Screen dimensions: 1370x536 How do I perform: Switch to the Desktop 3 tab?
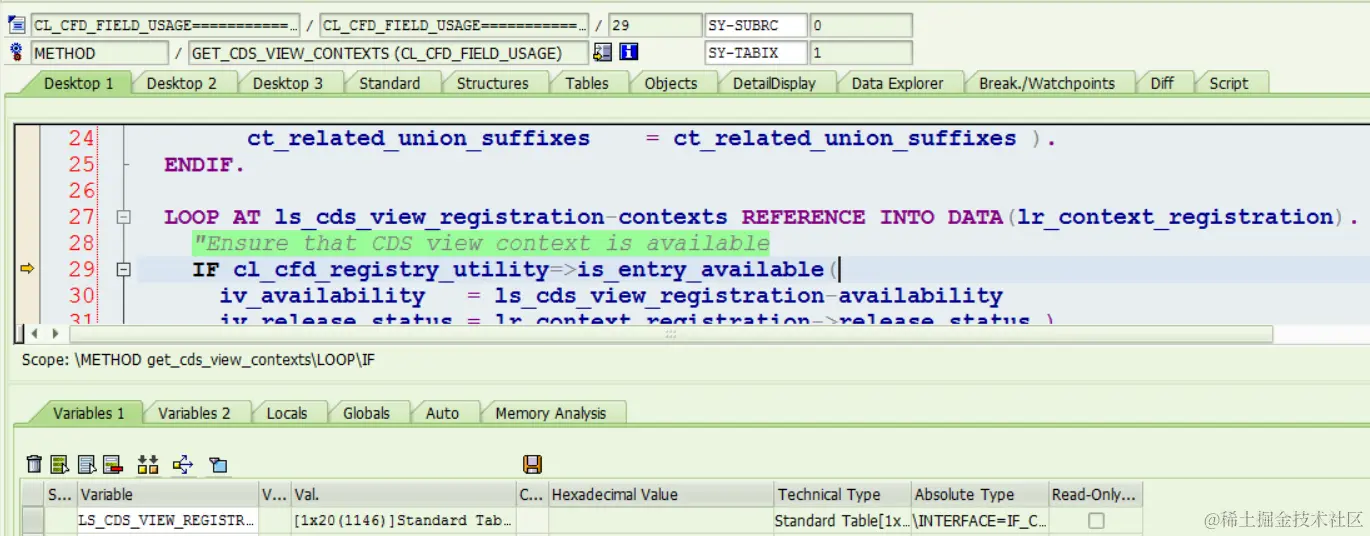click(287, 83)
